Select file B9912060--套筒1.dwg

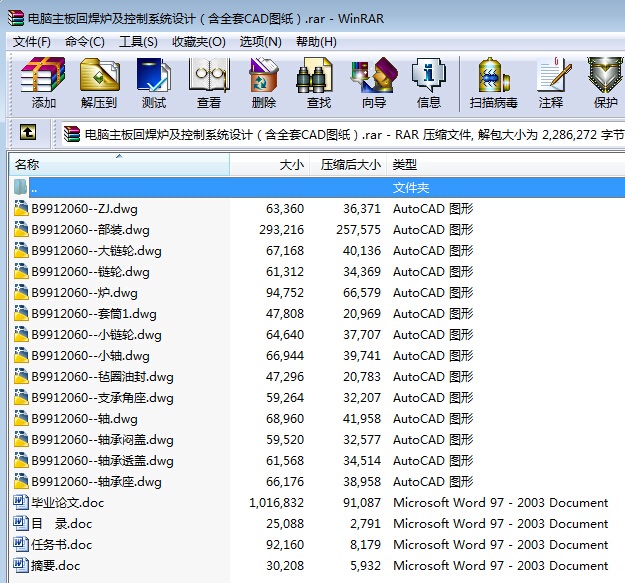tap(94, 313)
